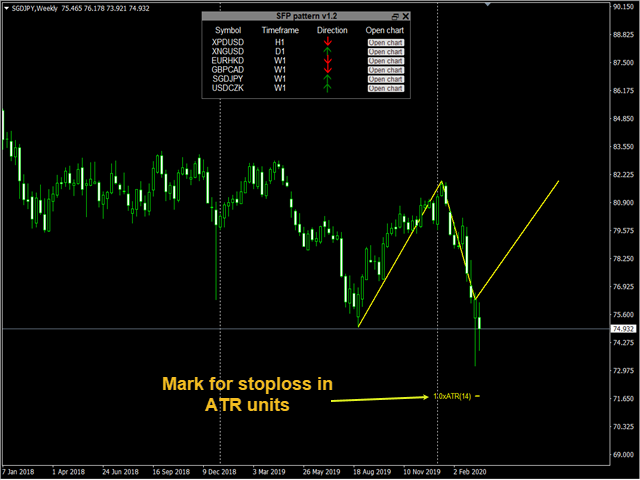
Task: Click the 18 Aug 2019 date label
Action: [x=372, y=472]
